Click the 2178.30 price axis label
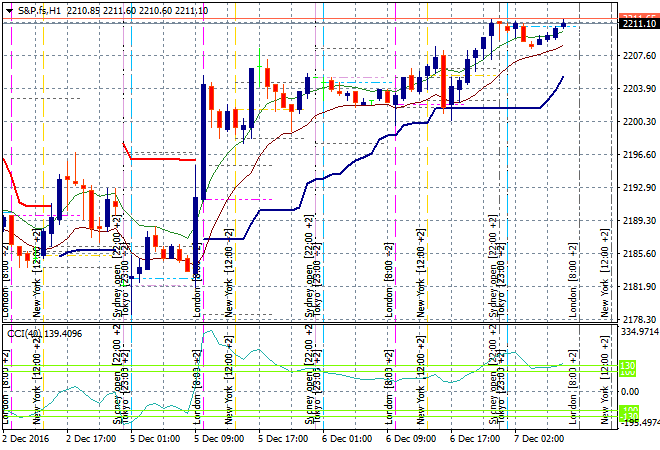Screen dimensions: 660x450 click(636, 320)
